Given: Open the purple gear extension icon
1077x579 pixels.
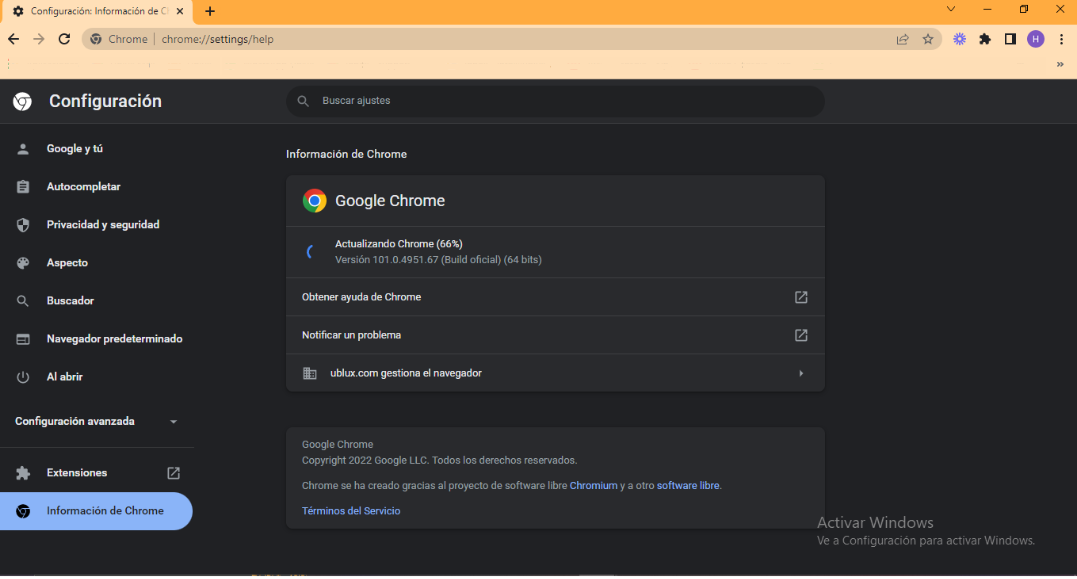Looking at the screenshot, I should [x=960, y=39].
